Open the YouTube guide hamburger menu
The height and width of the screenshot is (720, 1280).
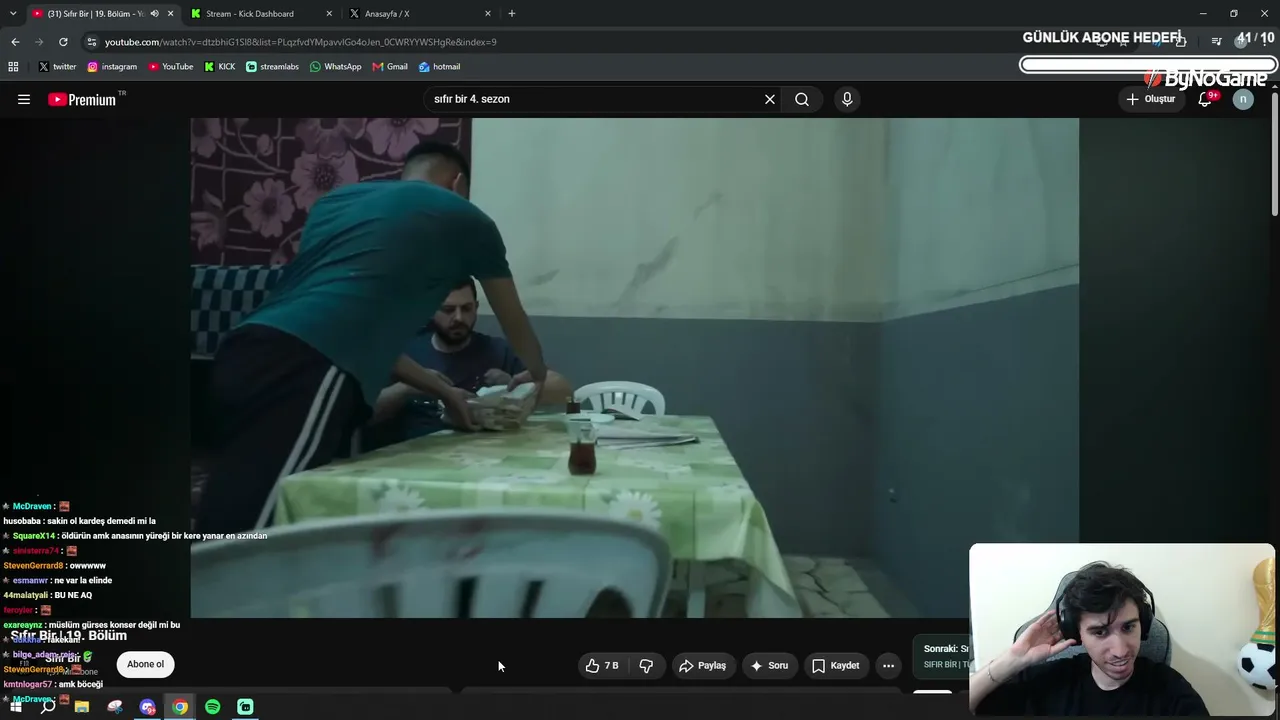pyautogui.click(x=24, y=99)
